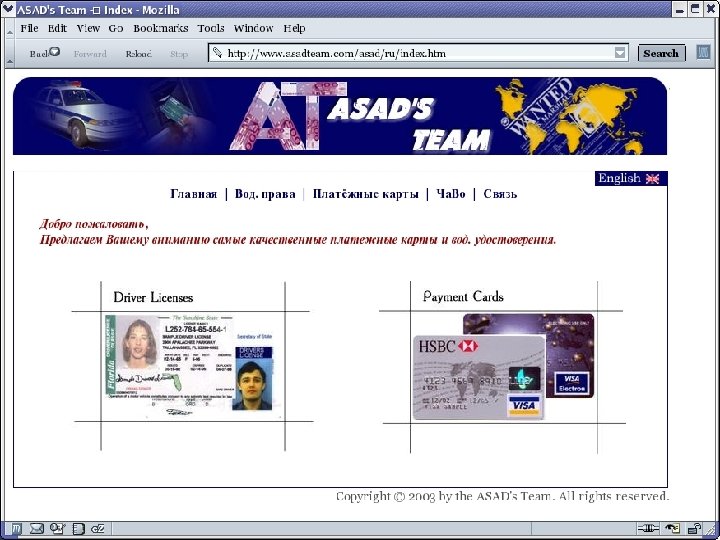Open the IRC Chat icon in status bar
Screen dimensions: 720x540
pos(98,529)
